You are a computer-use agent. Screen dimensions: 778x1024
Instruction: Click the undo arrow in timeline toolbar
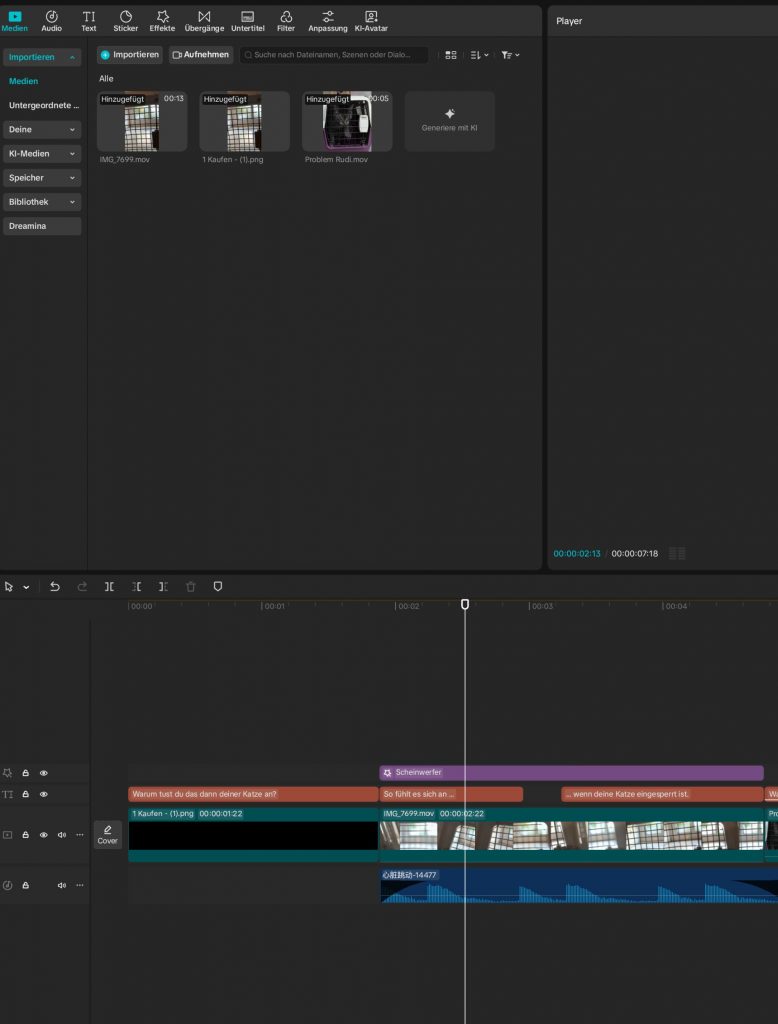pos(55,587)
